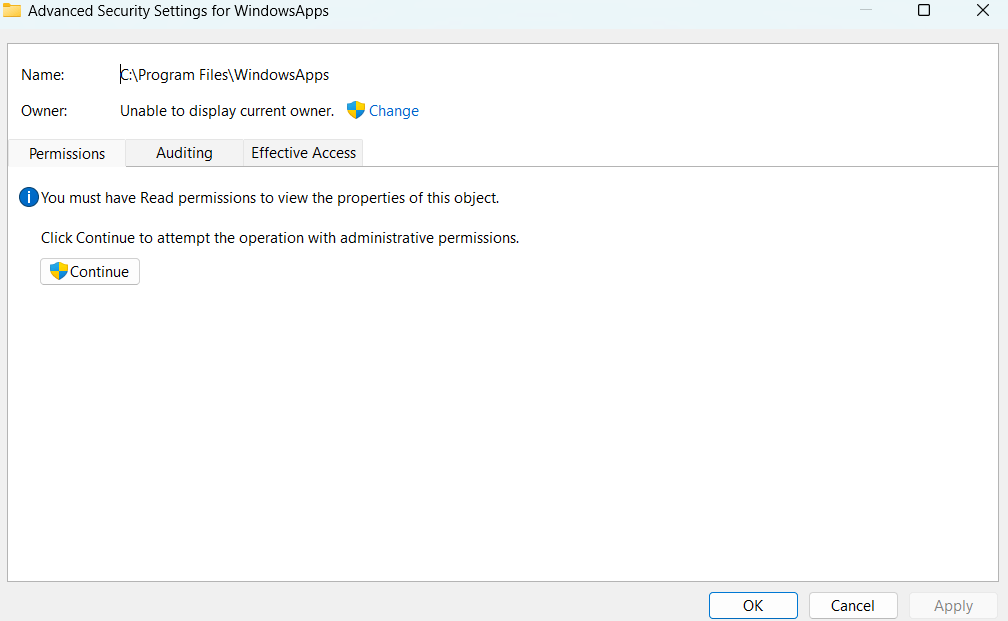Screen dimensions: 1008x621
Task: Click the Change owner link
Action: [x=394, y=111]
